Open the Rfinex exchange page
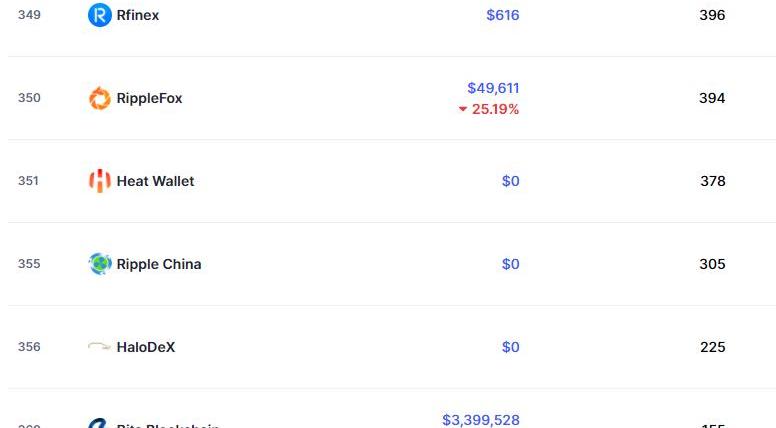Viewport: 776px width, 428px height. click(x=138, y=15)
